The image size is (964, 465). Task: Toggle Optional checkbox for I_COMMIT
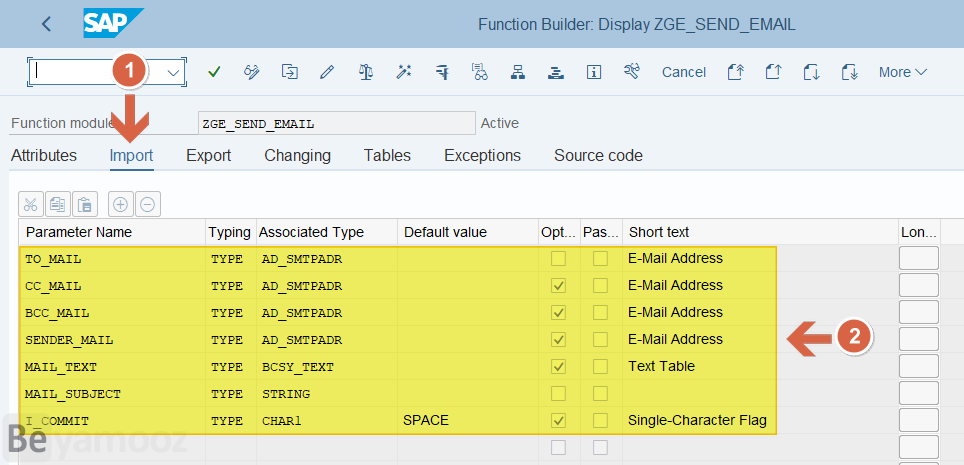click(x=558, y=421)
